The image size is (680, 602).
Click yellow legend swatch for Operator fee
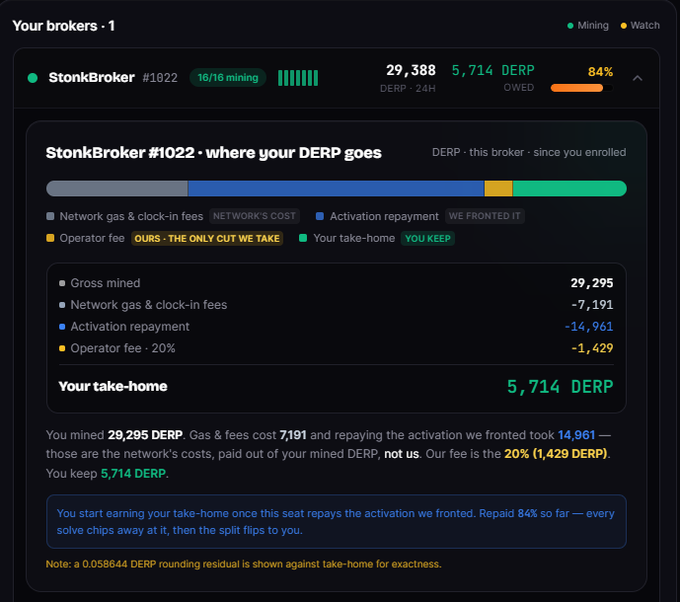point(50,238)
